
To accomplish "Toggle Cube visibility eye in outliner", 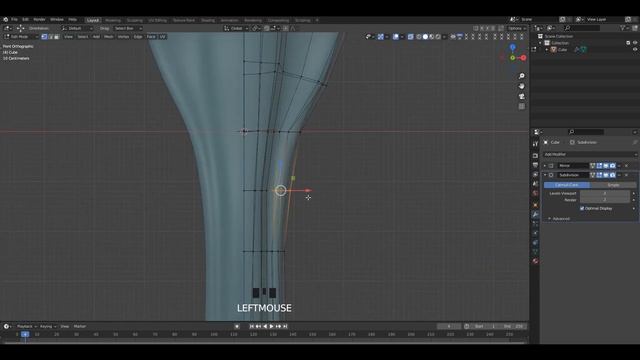I will click(x=635, y=50).
